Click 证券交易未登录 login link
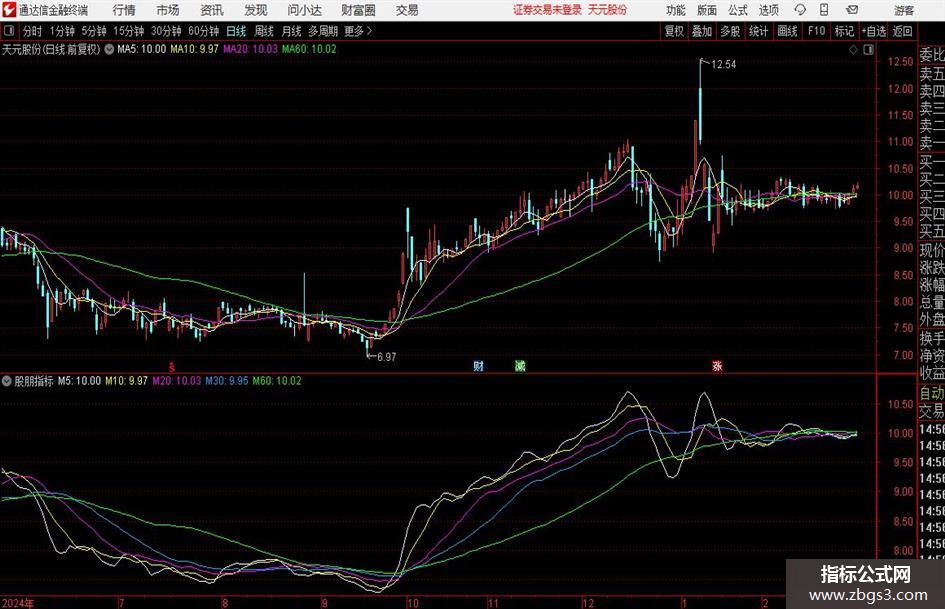The height and width of the screenshot is (609, 945). point(547,10)
